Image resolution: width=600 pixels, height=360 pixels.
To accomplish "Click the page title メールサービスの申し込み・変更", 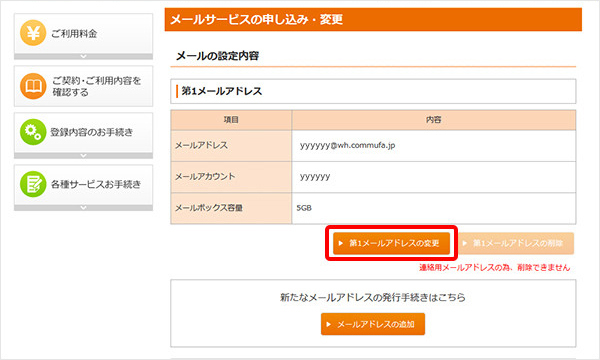I will click(256, 20).
